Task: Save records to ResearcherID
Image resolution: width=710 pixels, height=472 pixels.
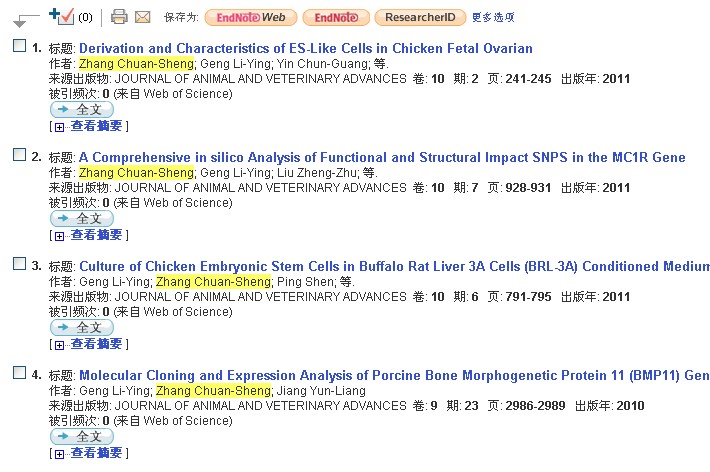Action: (419, 17)
